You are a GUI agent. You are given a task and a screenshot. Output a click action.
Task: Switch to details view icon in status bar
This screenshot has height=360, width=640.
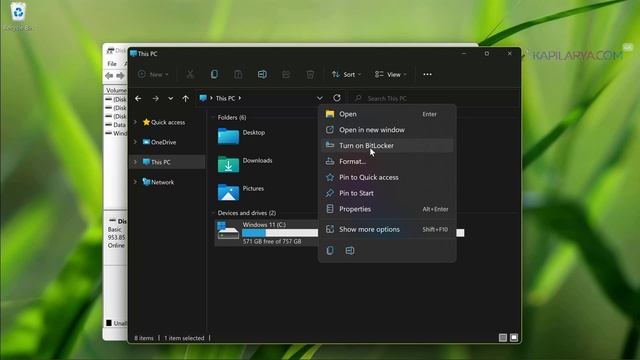tap(503, 338)
